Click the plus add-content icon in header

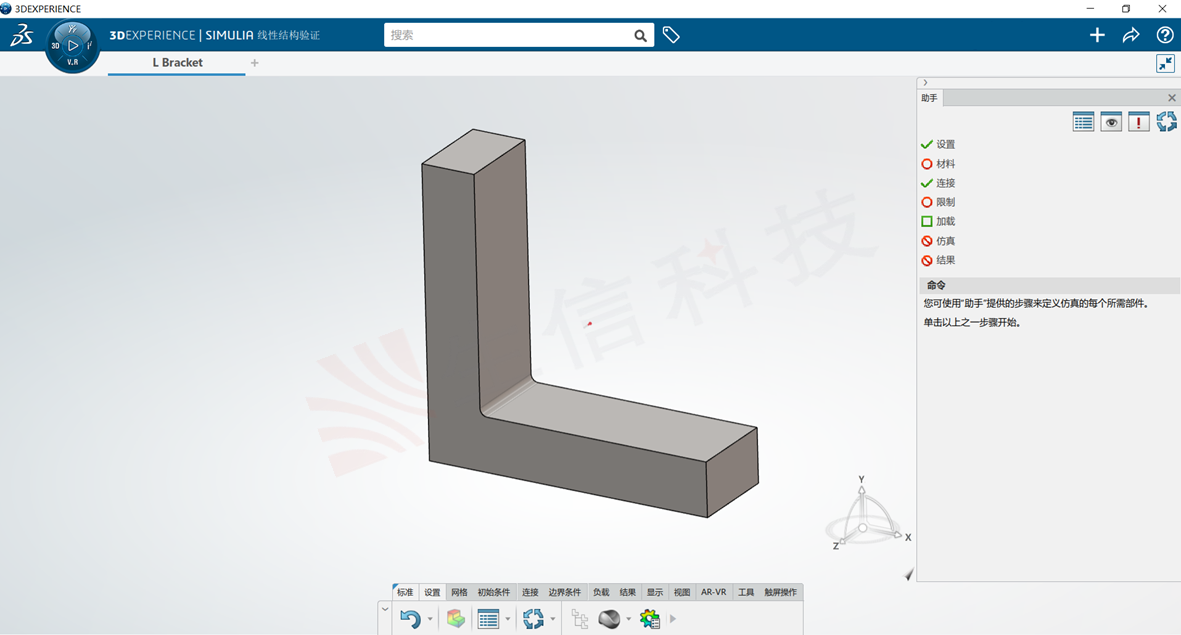point(1097,35)
